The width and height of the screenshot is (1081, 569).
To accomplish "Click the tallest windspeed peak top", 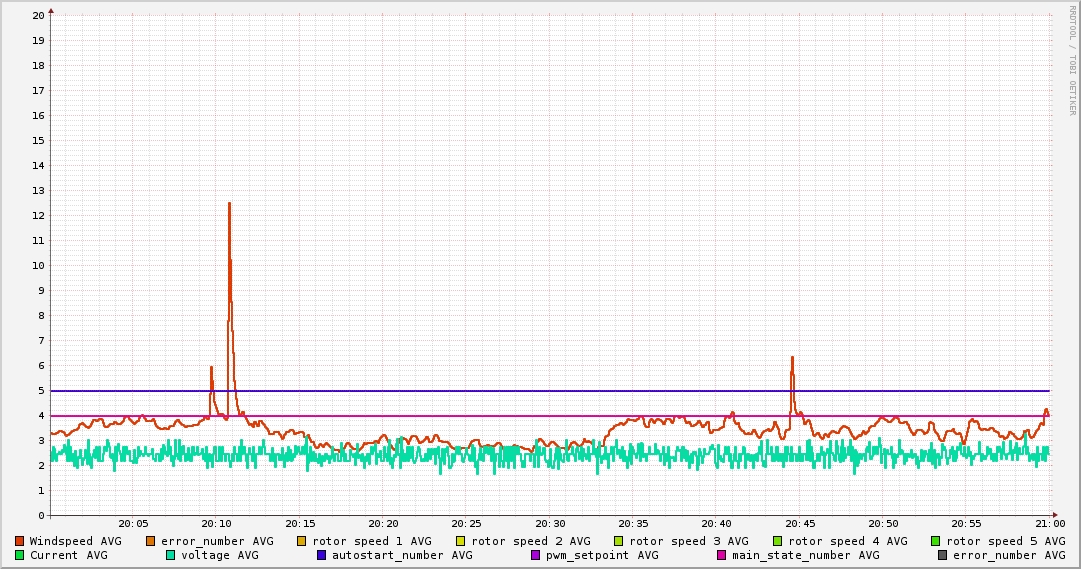I will (x=229, y=204).
